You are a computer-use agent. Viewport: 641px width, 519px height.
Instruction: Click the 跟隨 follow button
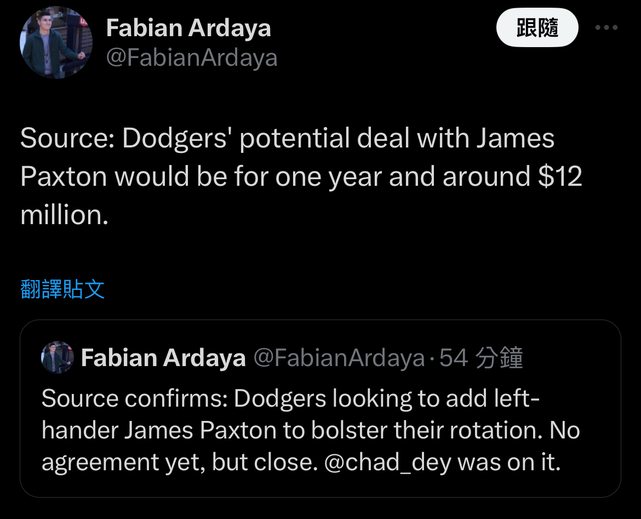(x=537, y=29)
